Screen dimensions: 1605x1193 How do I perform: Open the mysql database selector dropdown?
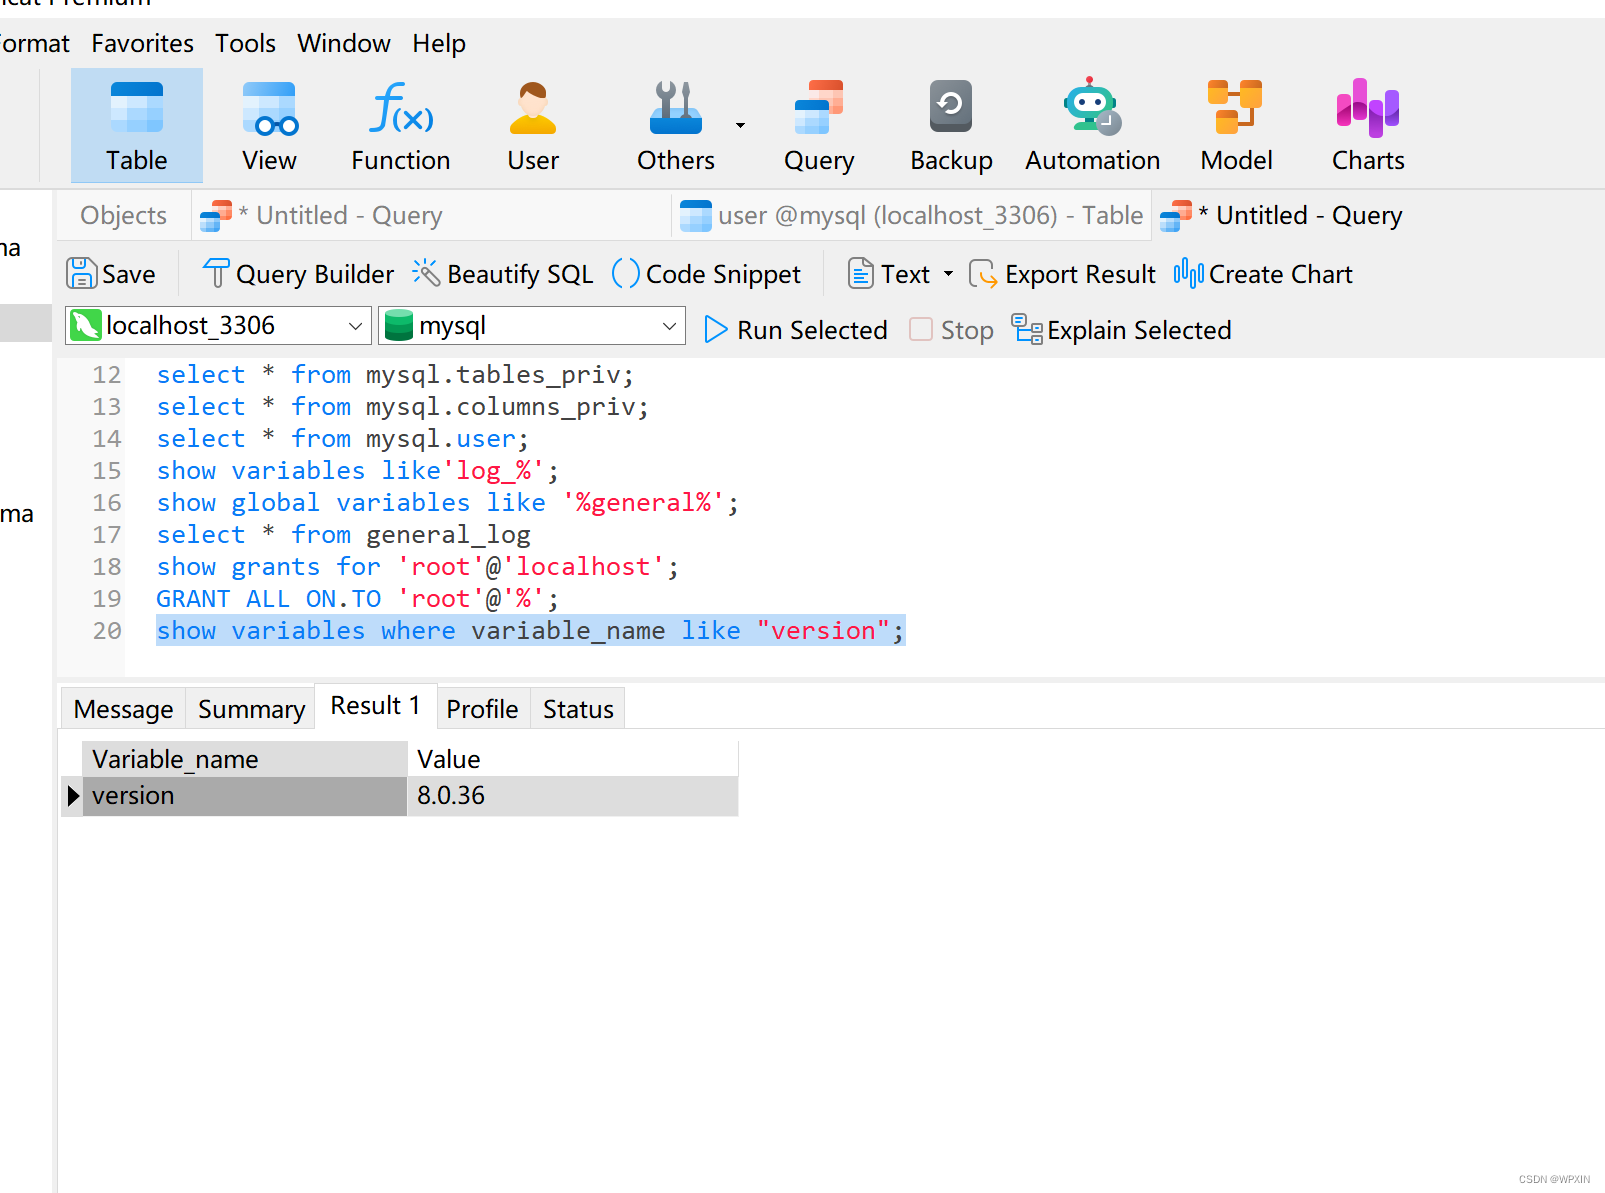click(668, 324)
